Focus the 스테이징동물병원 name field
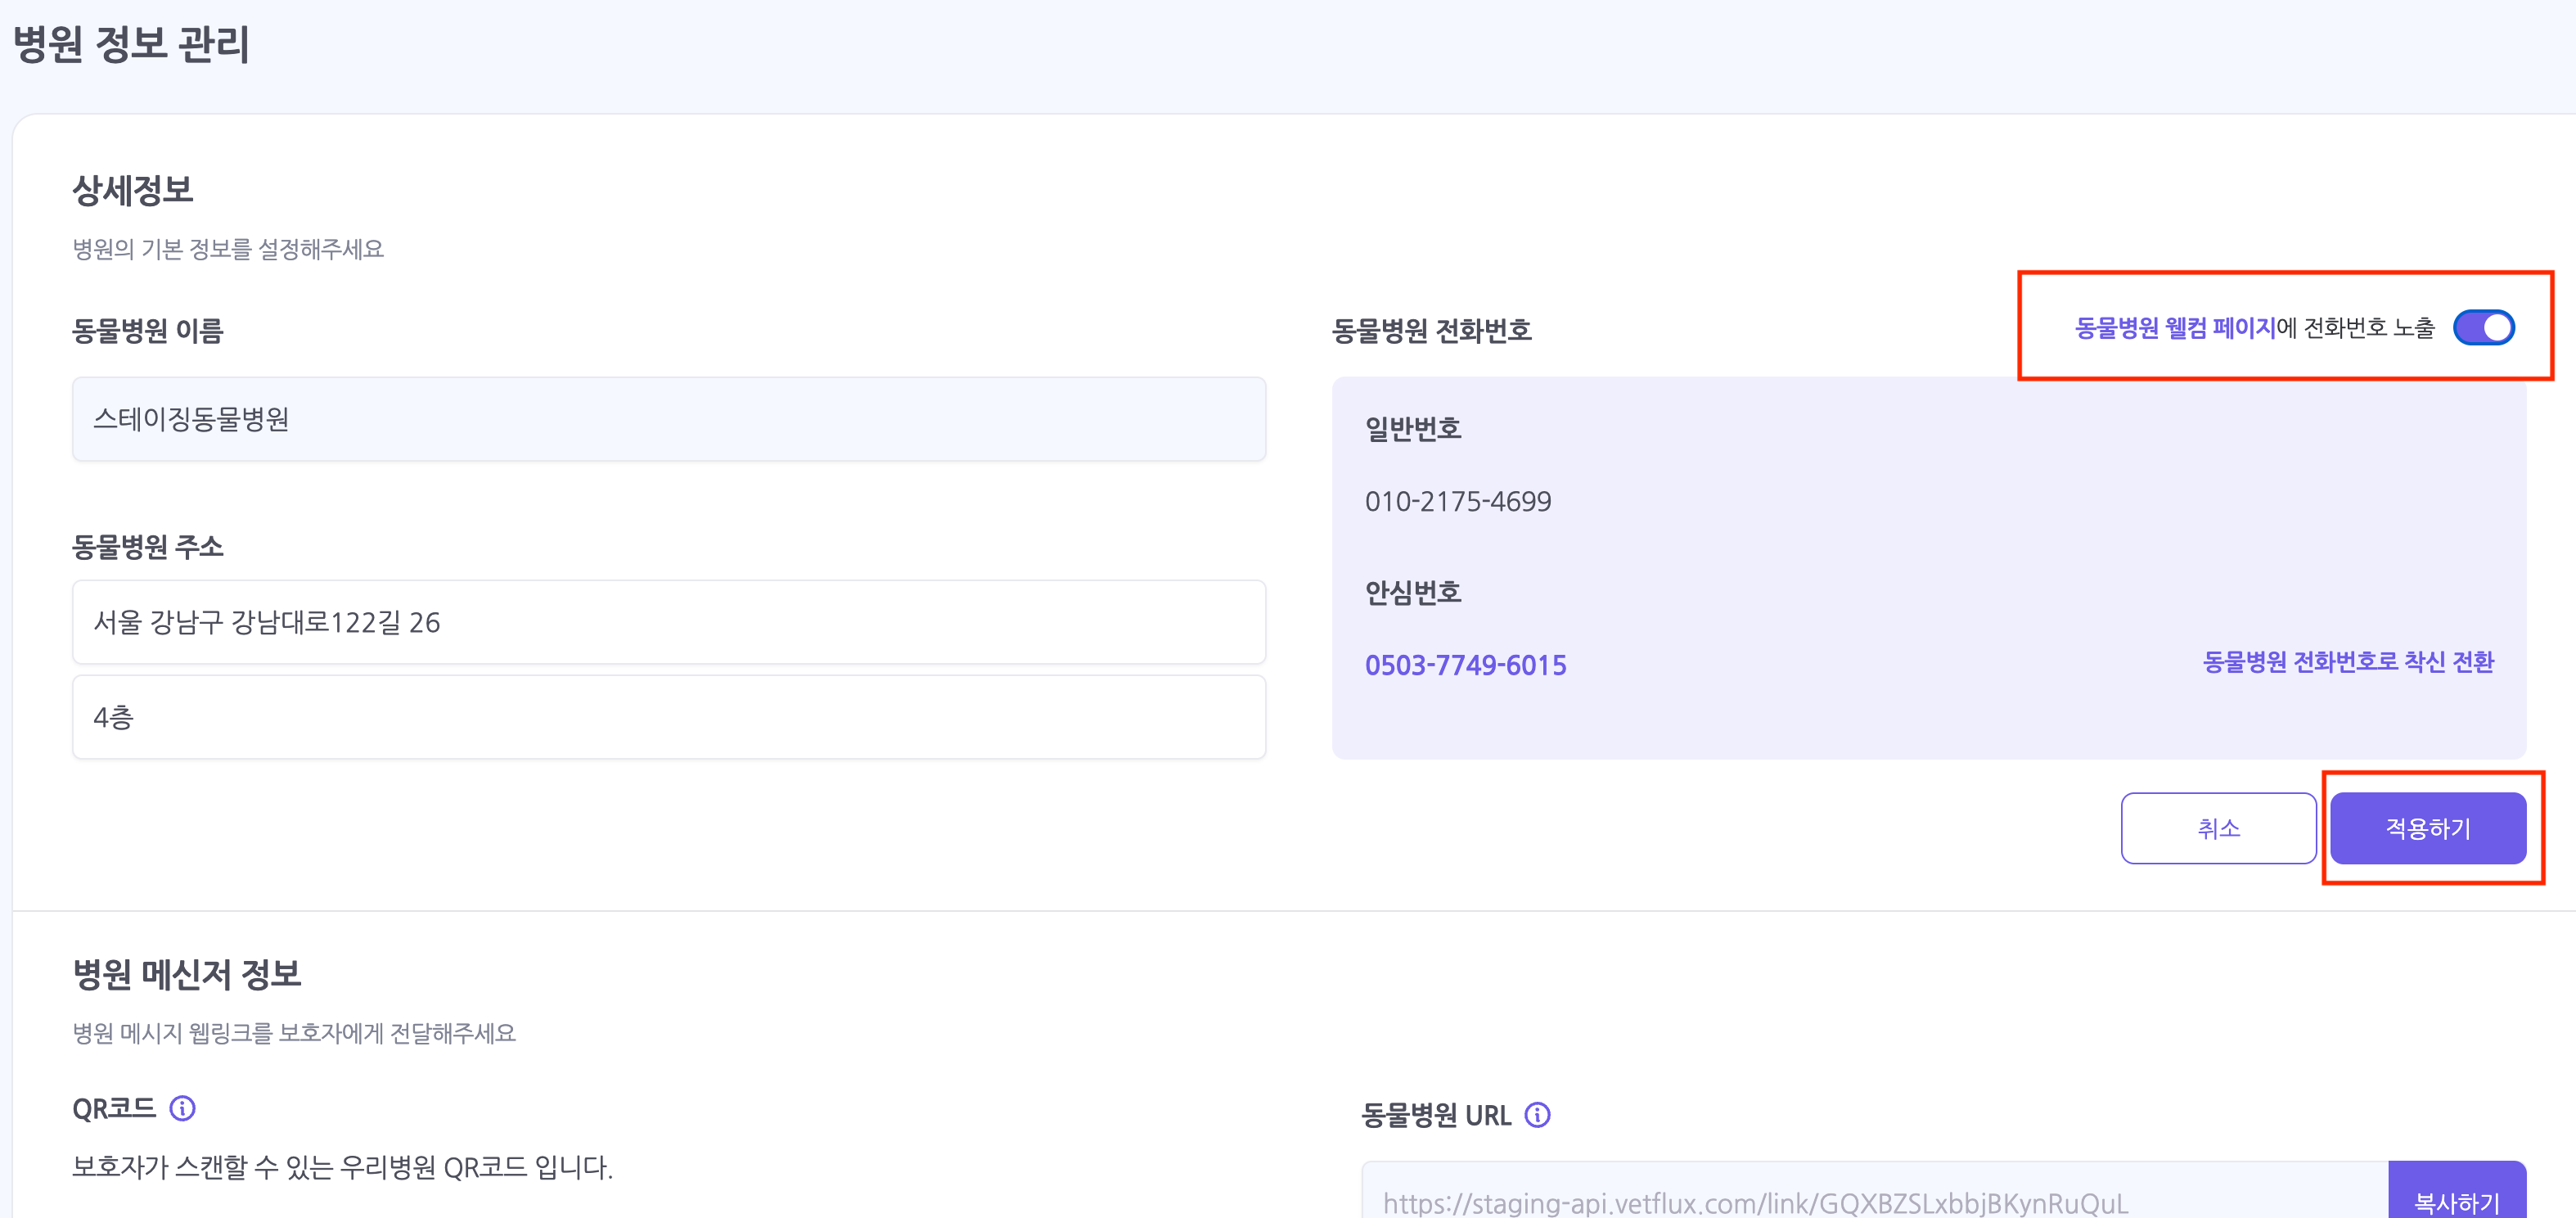 (668, 419)
